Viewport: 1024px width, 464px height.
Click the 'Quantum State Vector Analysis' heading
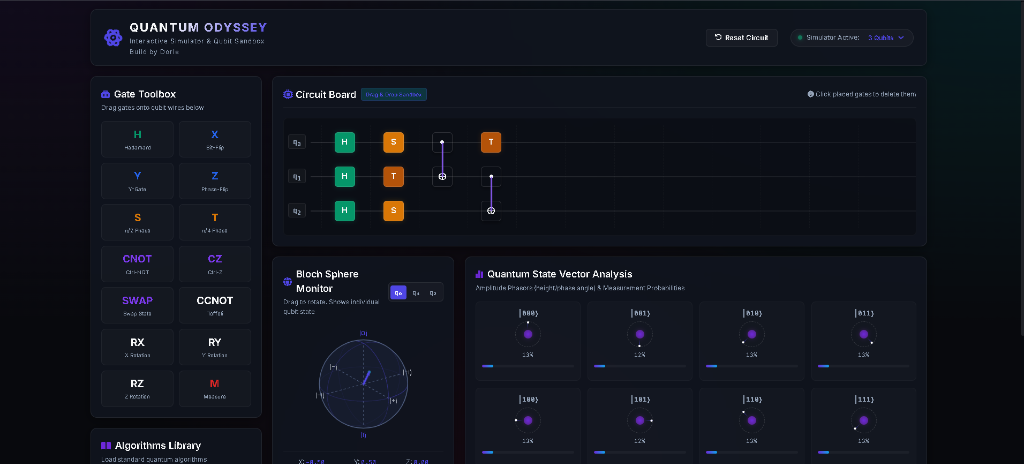coord(560,274)
